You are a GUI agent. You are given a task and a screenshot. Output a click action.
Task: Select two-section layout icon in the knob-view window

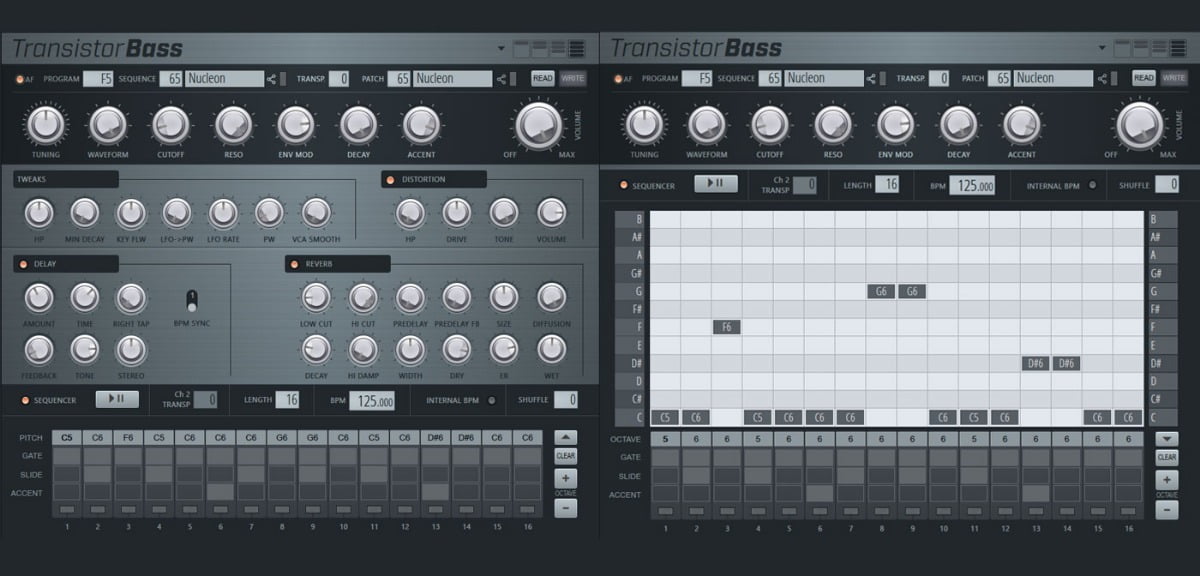tap(540, 48)
